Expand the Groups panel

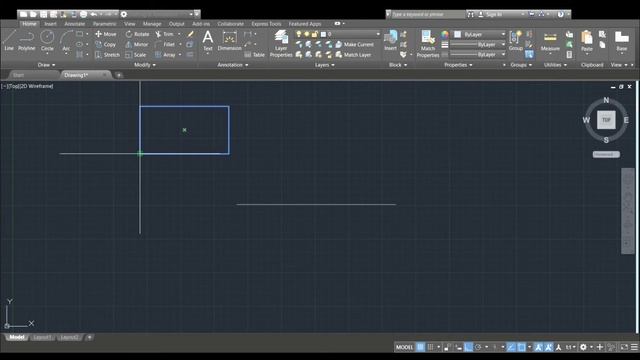[x=521, y=64]
